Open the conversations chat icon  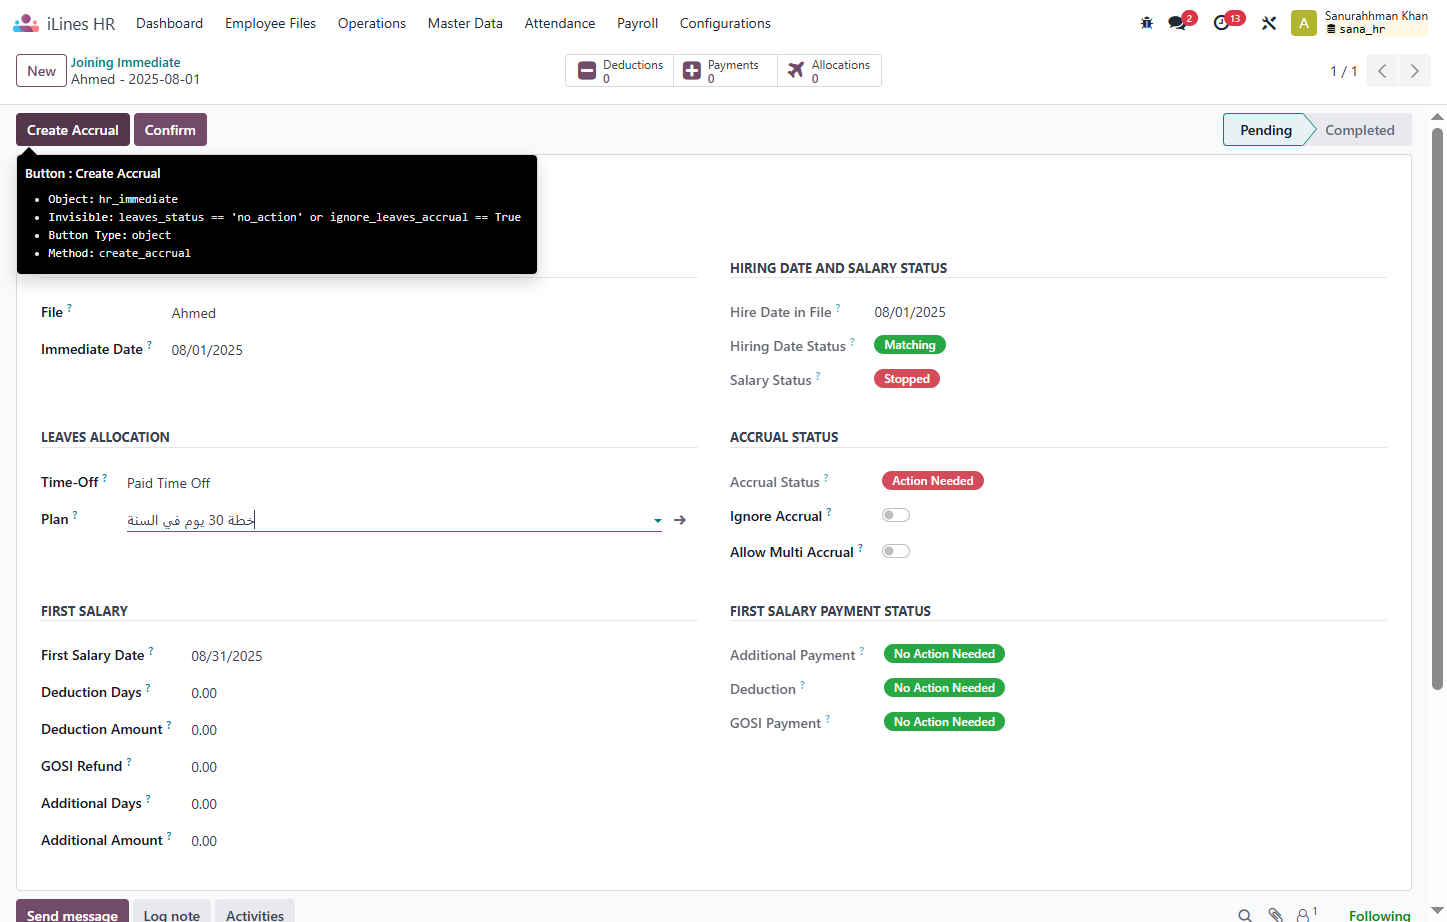1177,23
